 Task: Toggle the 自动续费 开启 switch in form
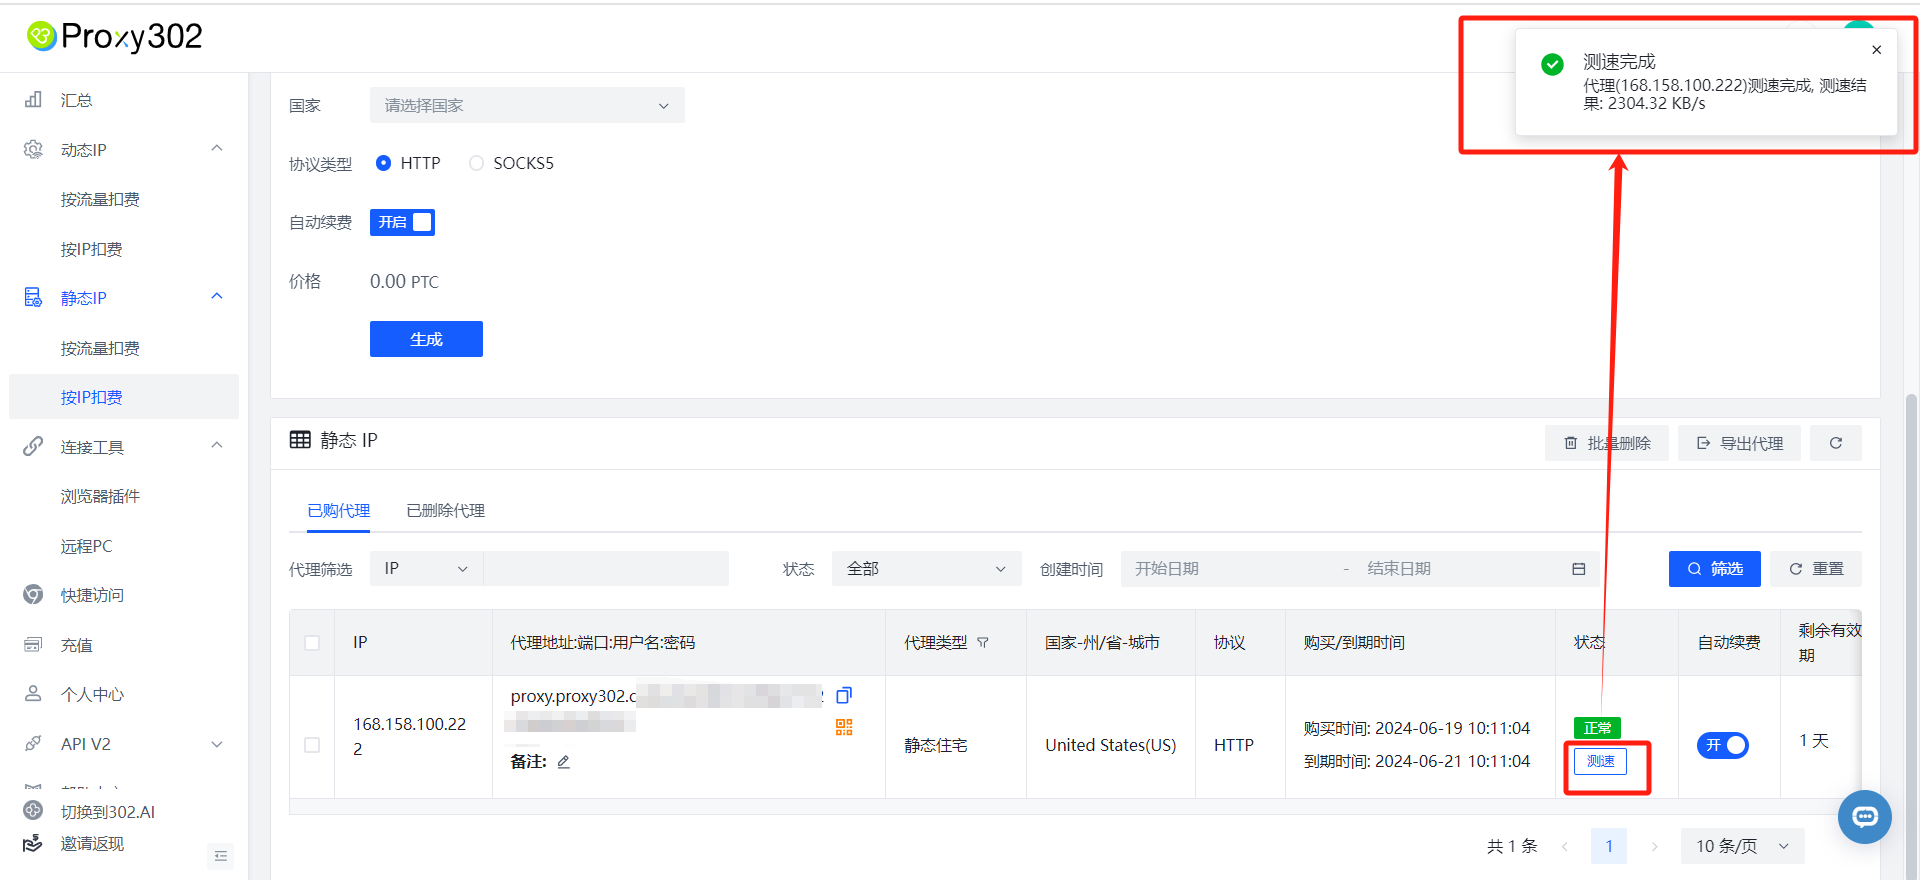point(402,222)
